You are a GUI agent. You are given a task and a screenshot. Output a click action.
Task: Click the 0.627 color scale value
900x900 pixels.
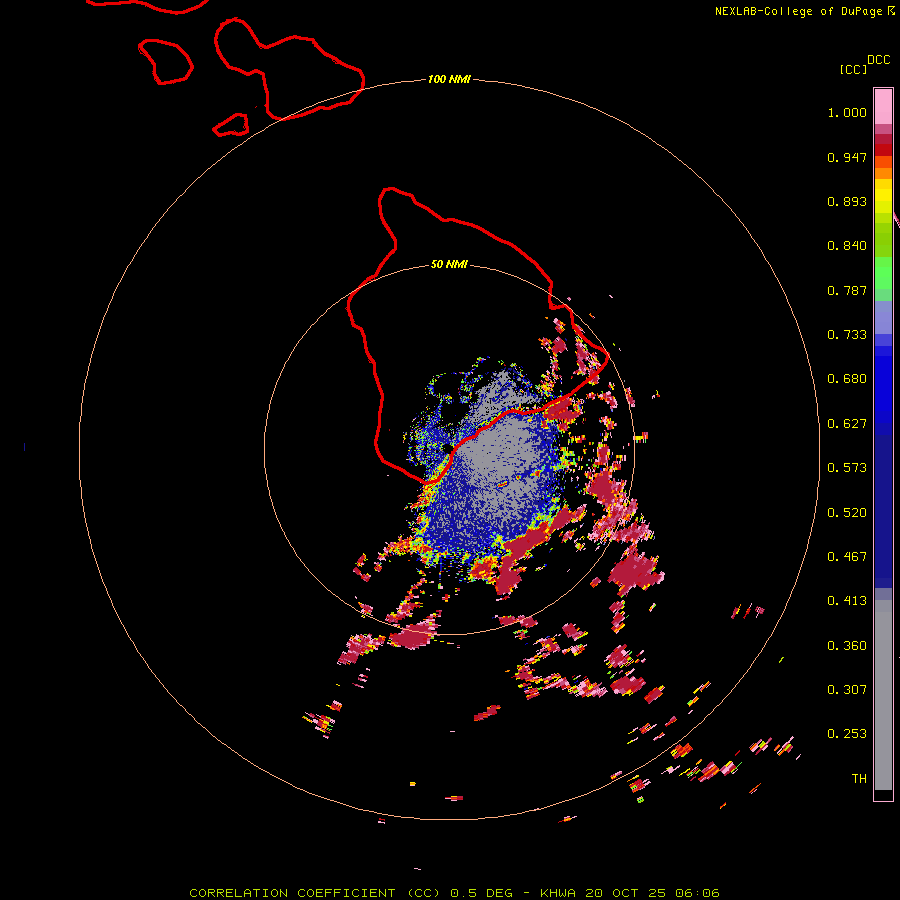point(847,424)
